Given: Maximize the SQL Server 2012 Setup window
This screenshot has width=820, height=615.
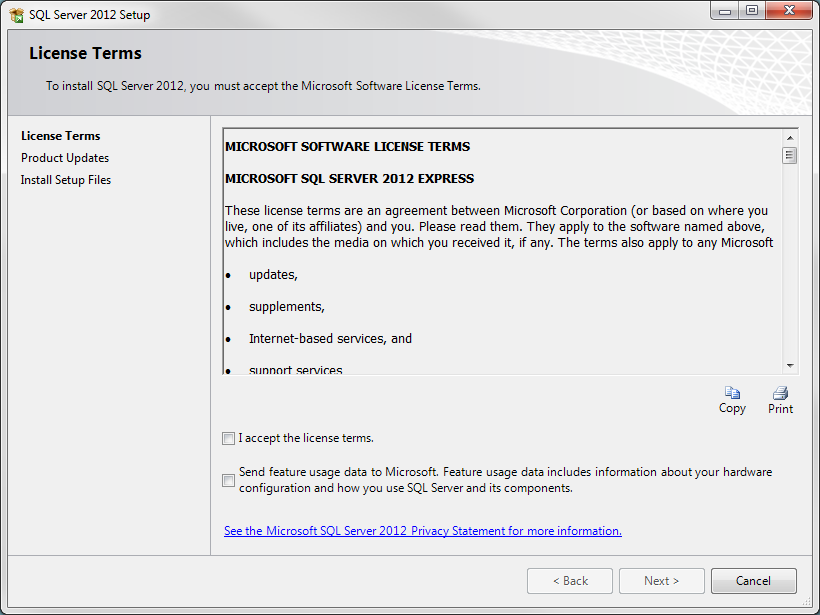Looking at the screenshot, I should pos(752,11).
